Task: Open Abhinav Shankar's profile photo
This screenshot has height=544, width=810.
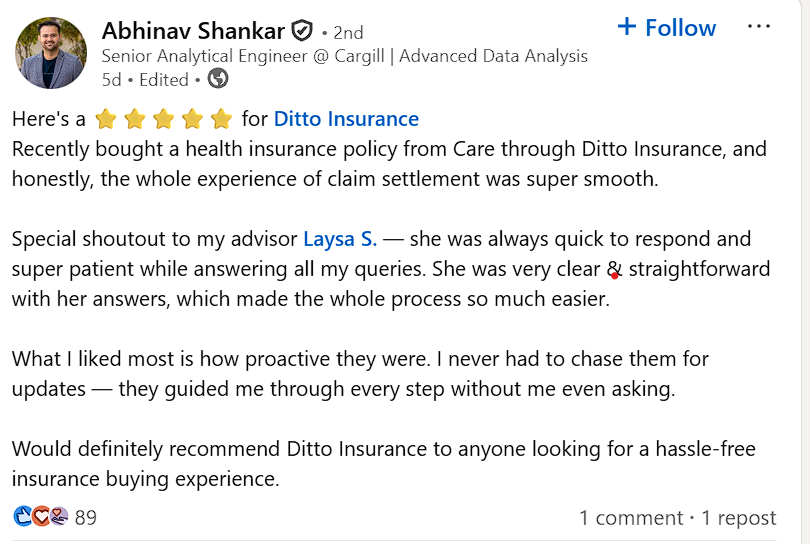Action: click(x=51, y=53)
